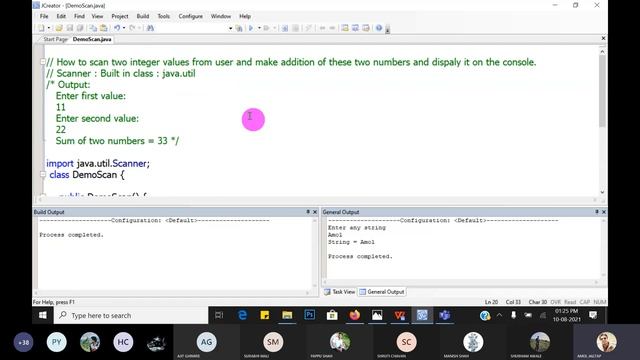Click the OVR indicator in status bar
The width and height of the screenshot is (640, 360).
pyautogui.click(x=556, y=302)
